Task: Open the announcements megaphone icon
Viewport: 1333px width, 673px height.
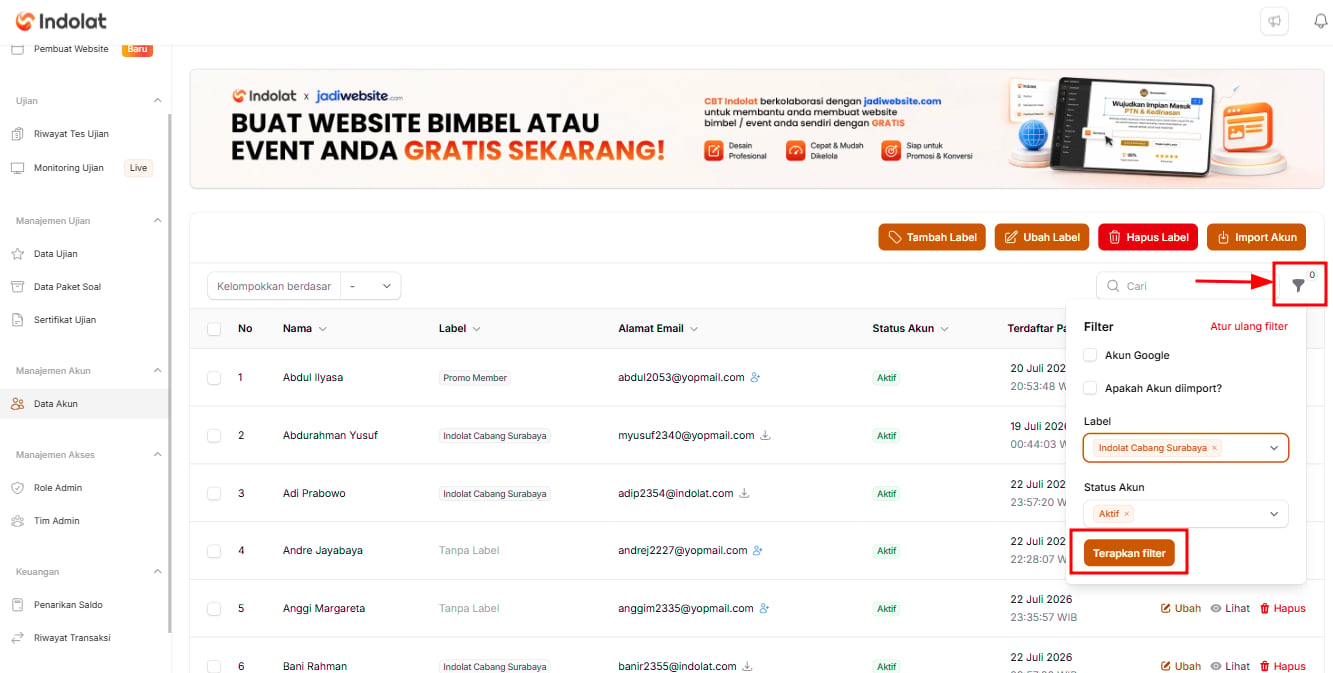Action: point(1275,21)
